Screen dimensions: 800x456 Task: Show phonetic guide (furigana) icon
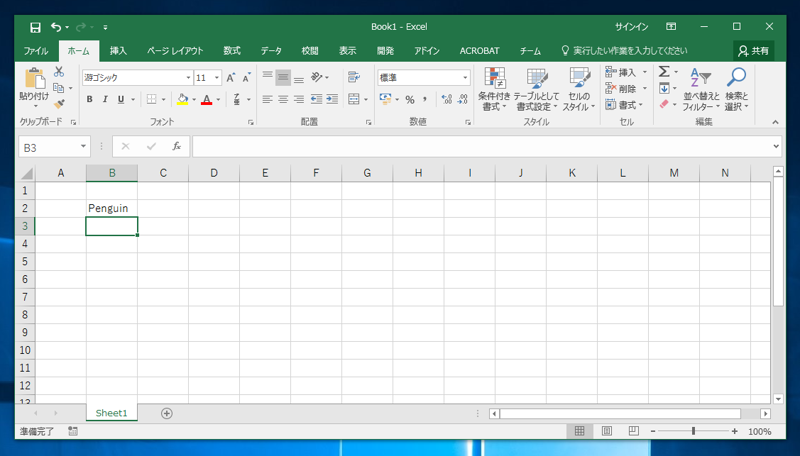[237, 99]
